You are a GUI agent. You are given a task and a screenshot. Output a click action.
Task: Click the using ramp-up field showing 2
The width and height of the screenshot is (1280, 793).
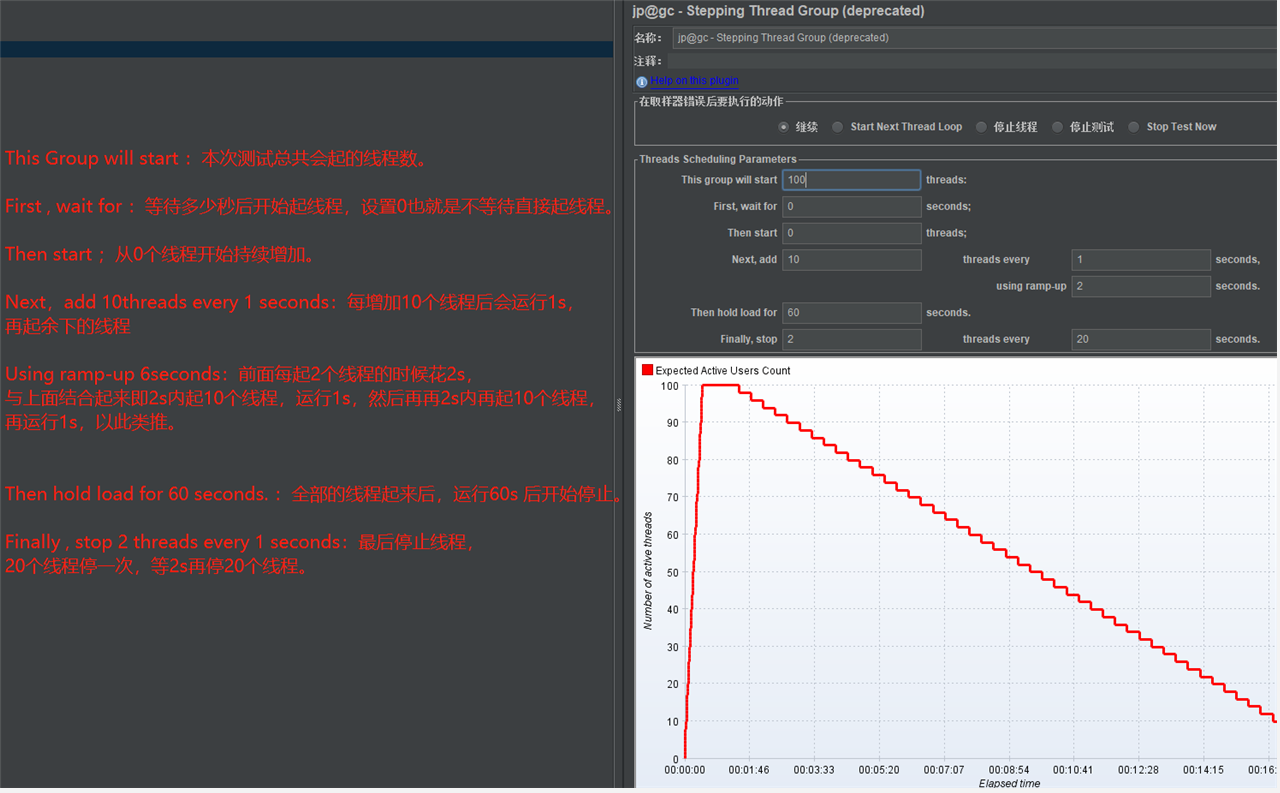tap(1141, 285)
